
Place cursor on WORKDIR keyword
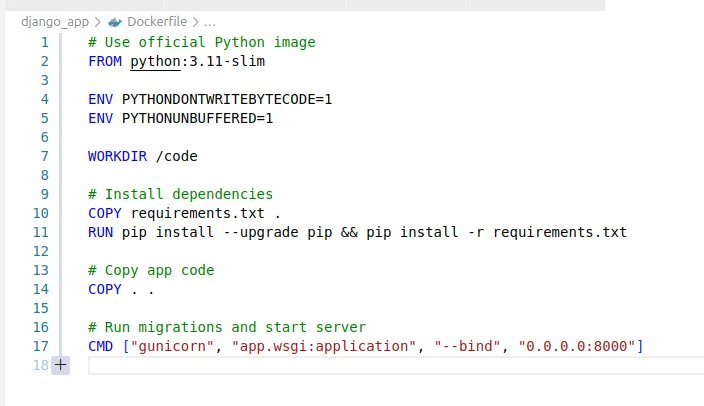pos(117,156)
